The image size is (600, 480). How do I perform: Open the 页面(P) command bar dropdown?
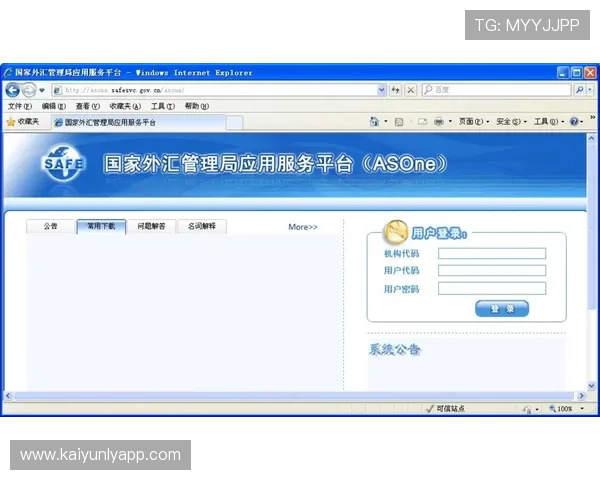pyautogui.click(x=474, y=122)
